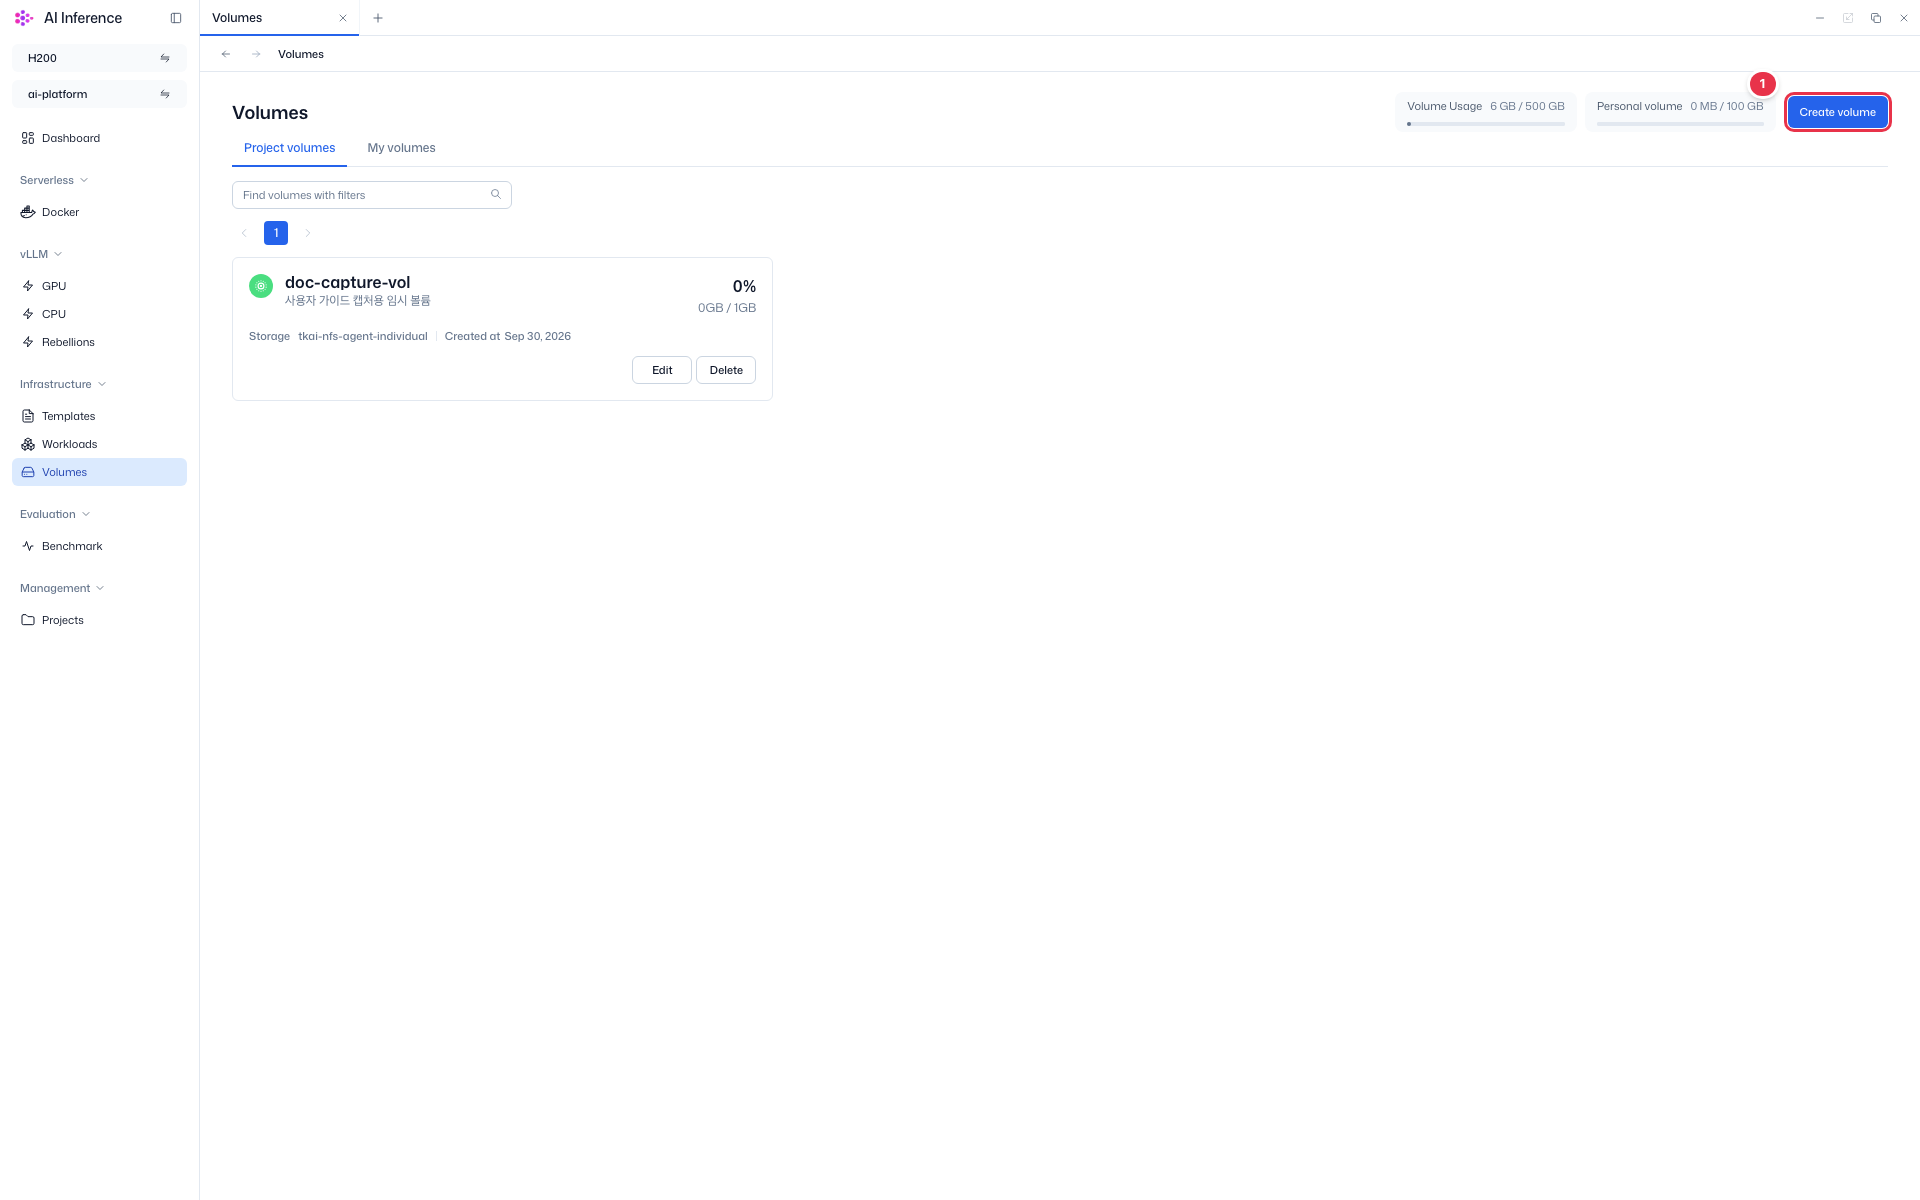The height and width of the screenshot is (1200, 1920).
Task: Close the Volumes tab
Action: pos(343,18)
